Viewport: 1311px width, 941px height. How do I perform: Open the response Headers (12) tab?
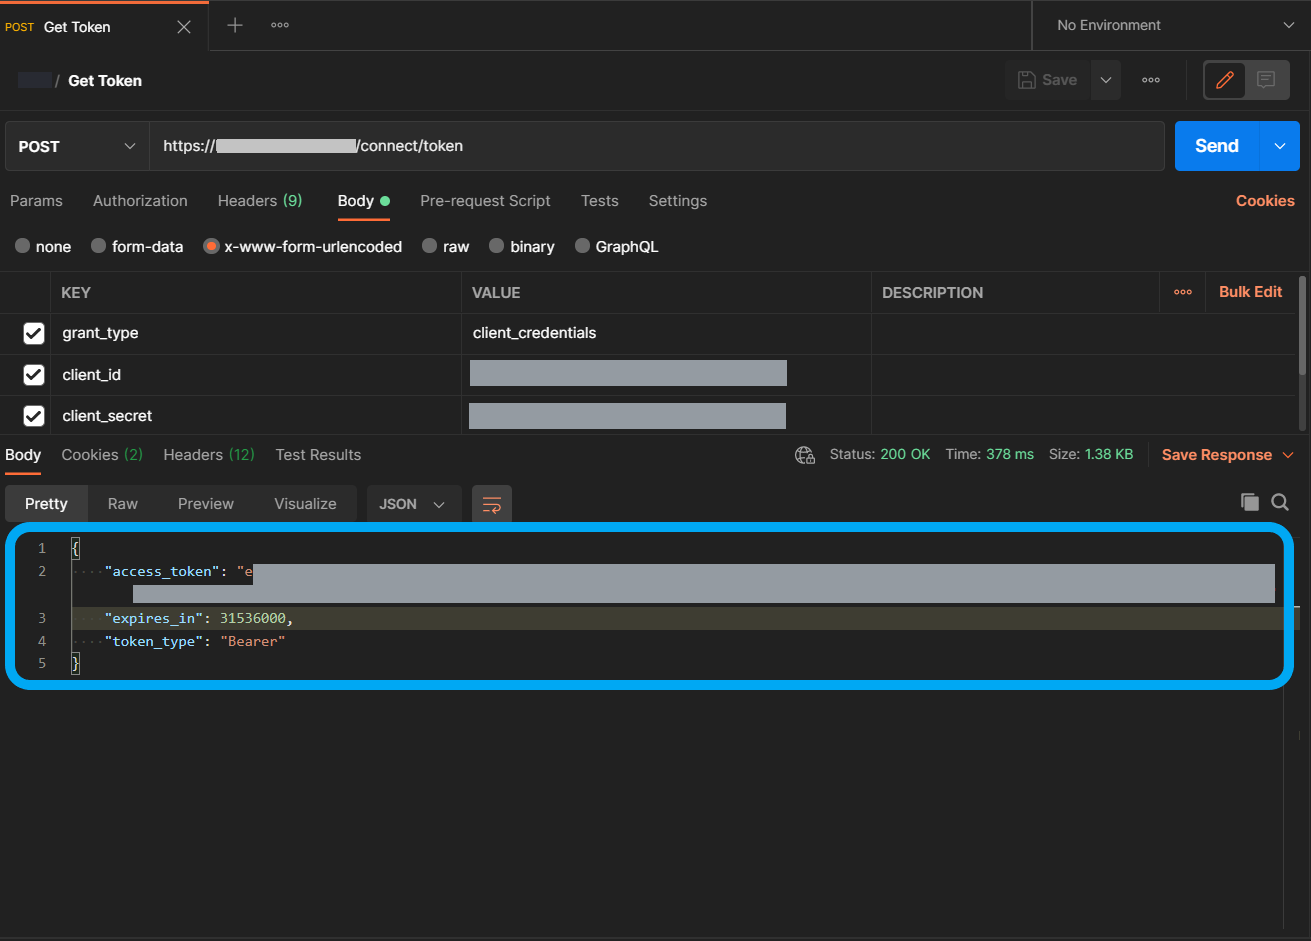[209, 455]
